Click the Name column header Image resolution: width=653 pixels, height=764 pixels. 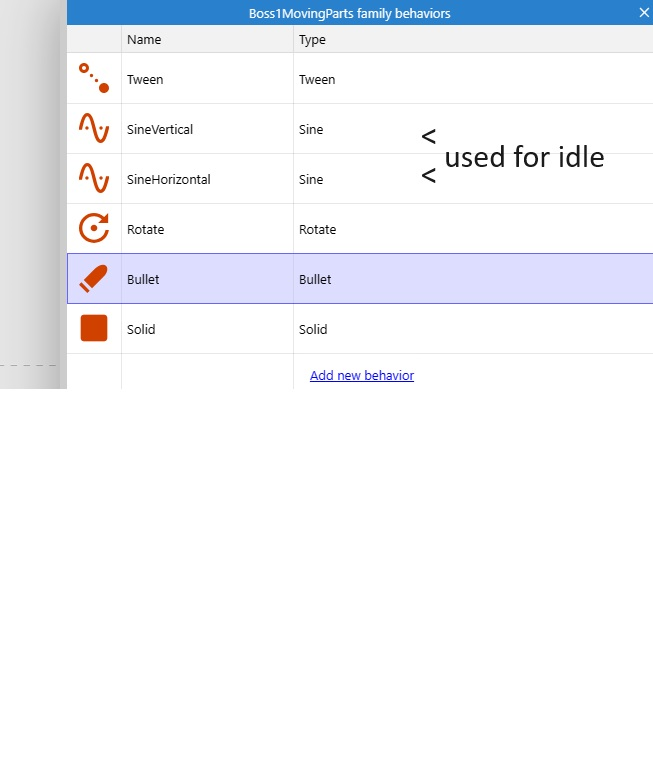click(x=144, y=40)
